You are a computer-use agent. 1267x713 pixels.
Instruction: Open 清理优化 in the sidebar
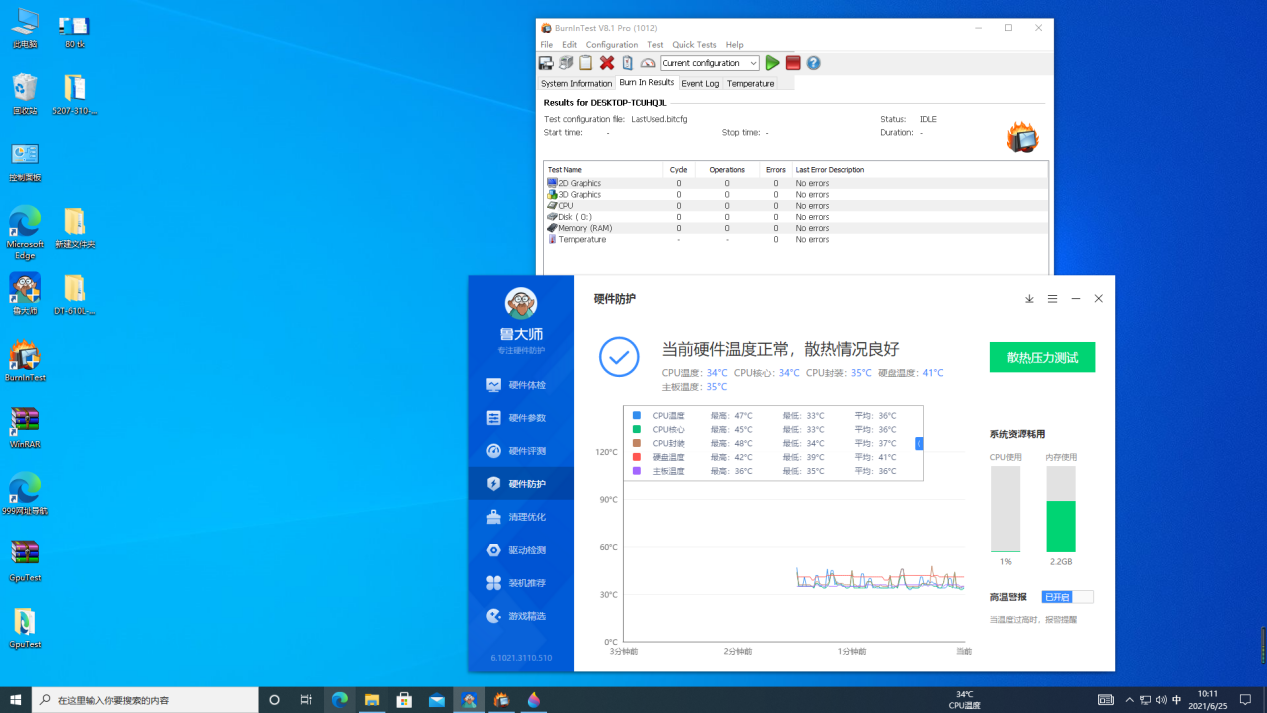(x=520, y=516)
